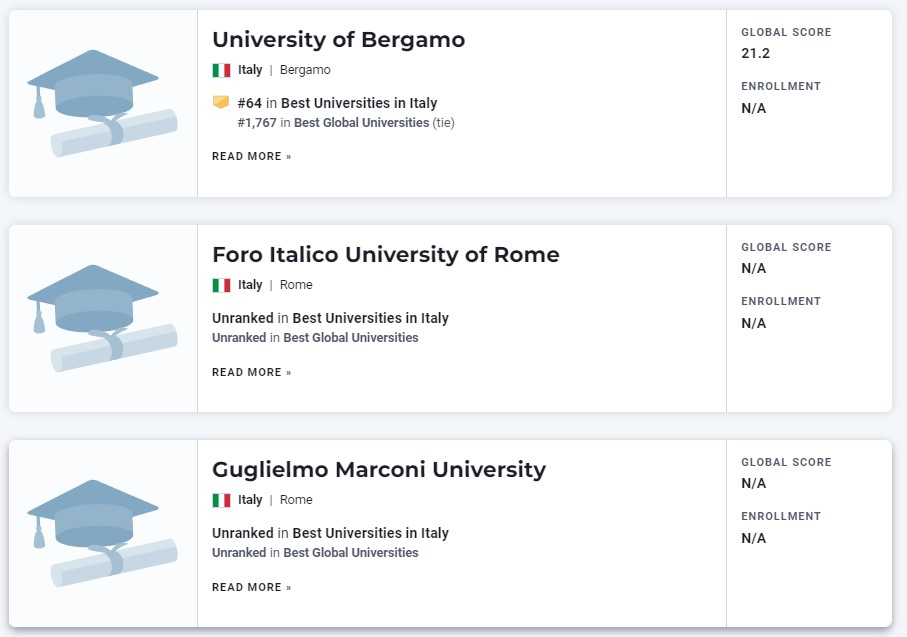
Task: Click Read More for Foro Italico University
Action: 252,372
